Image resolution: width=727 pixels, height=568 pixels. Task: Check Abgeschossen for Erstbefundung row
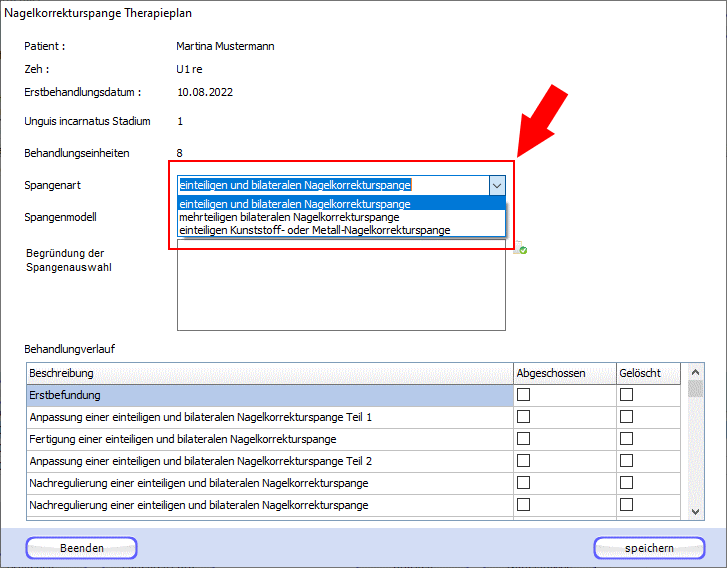point(523,395)
